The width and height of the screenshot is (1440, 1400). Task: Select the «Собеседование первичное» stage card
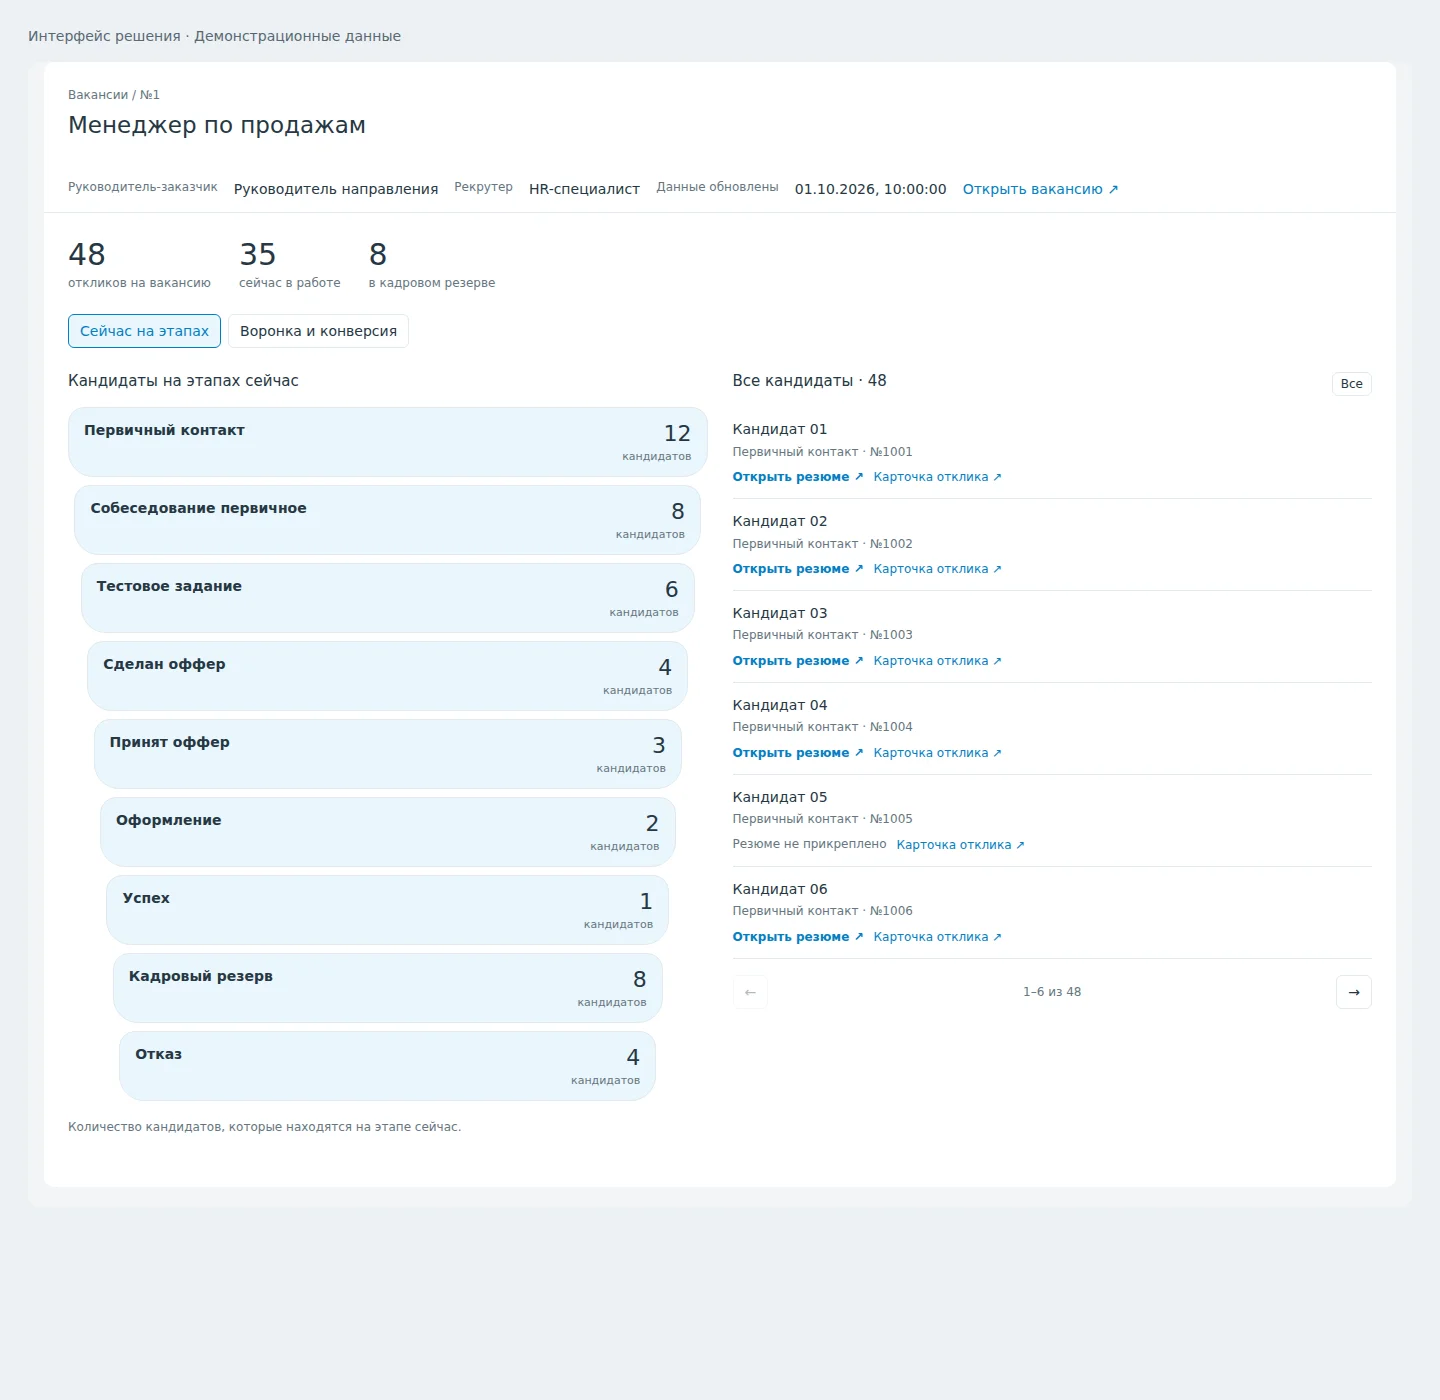tap(388, 520)
